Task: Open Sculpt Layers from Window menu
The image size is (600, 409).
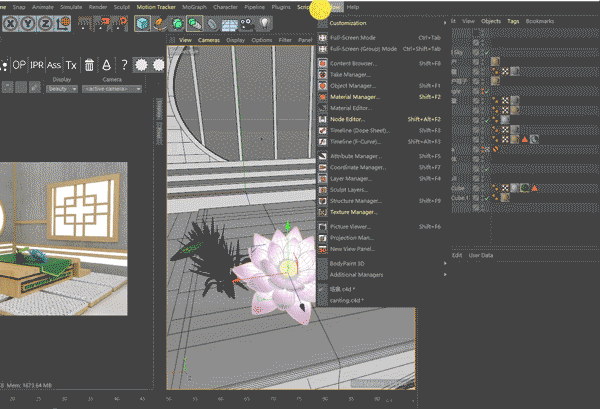Action: [x=380, y=190]
